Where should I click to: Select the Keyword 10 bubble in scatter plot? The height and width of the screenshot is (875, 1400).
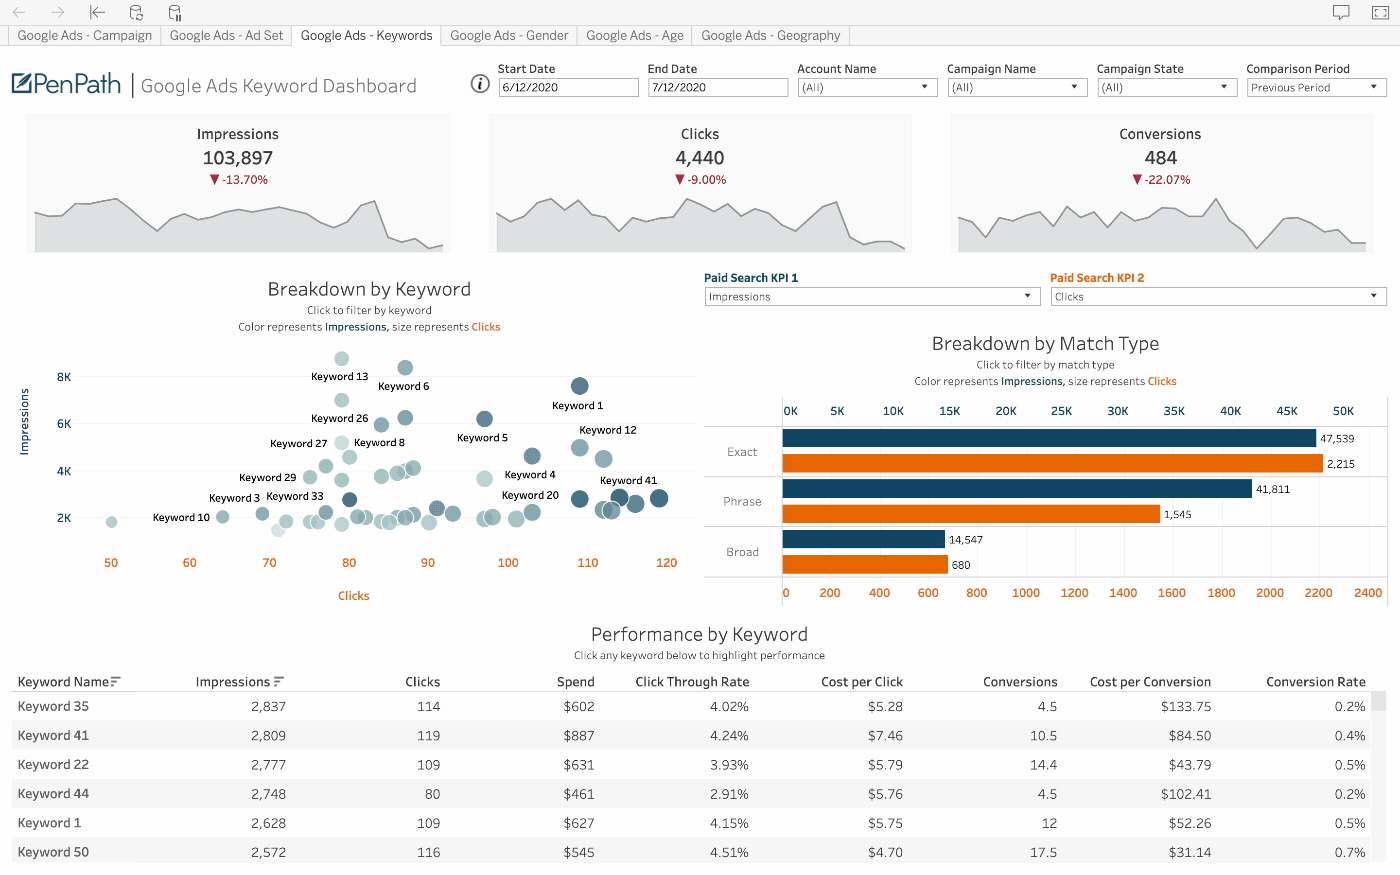(222, 517)
